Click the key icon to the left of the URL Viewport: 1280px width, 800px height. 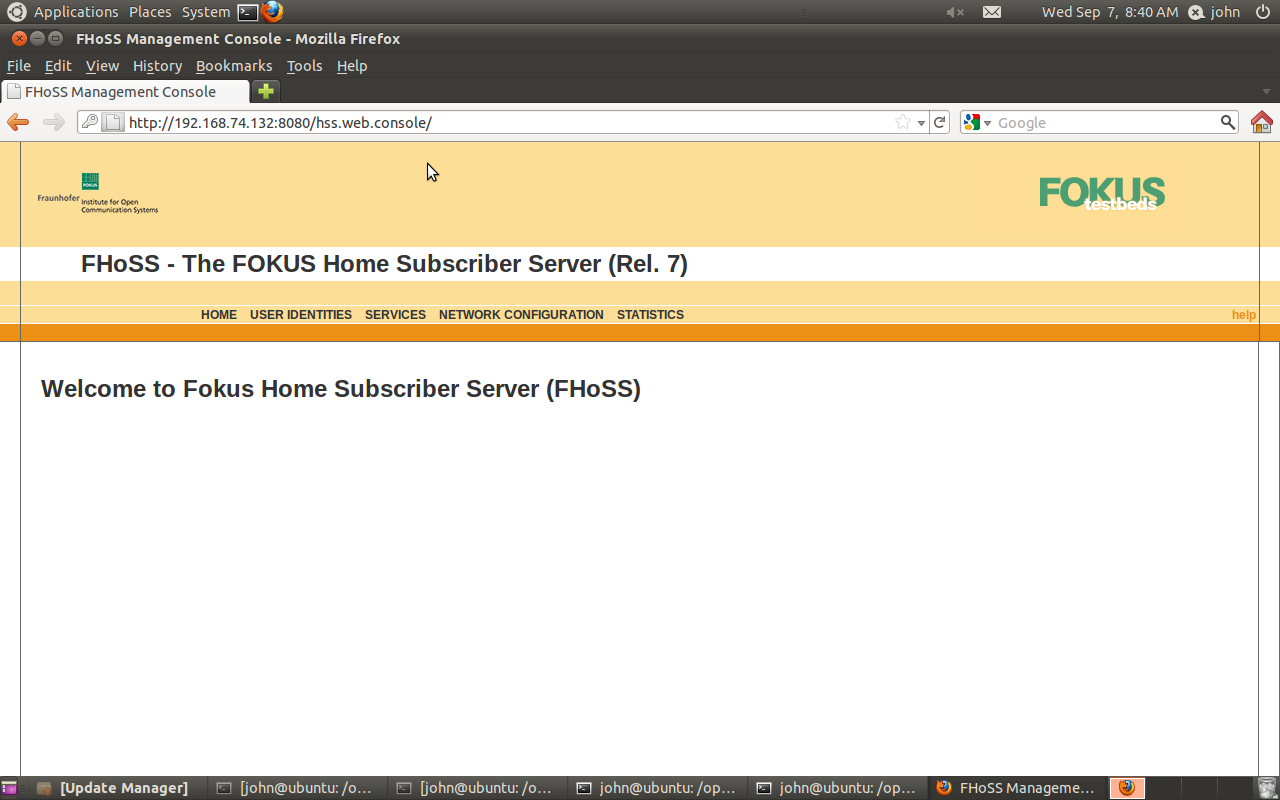[x=90, y=122]
